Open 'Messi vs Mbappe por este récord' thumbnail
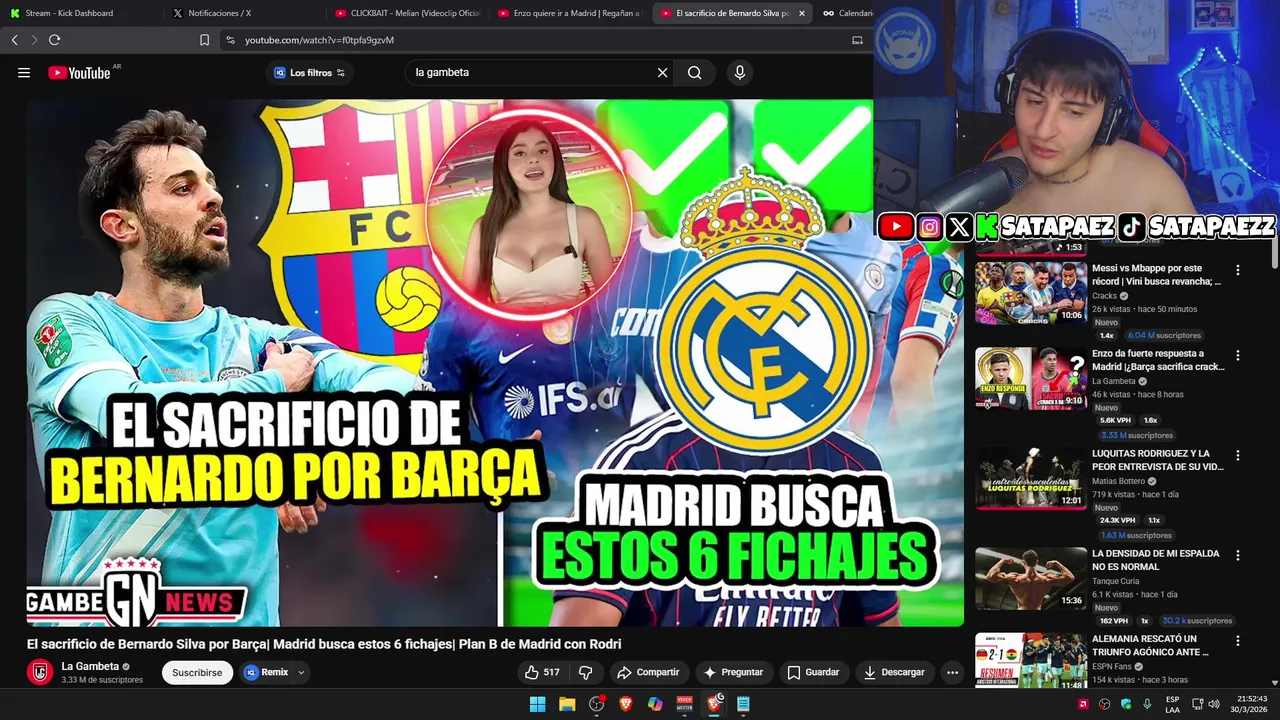1280x720 pixels. 1031,293
